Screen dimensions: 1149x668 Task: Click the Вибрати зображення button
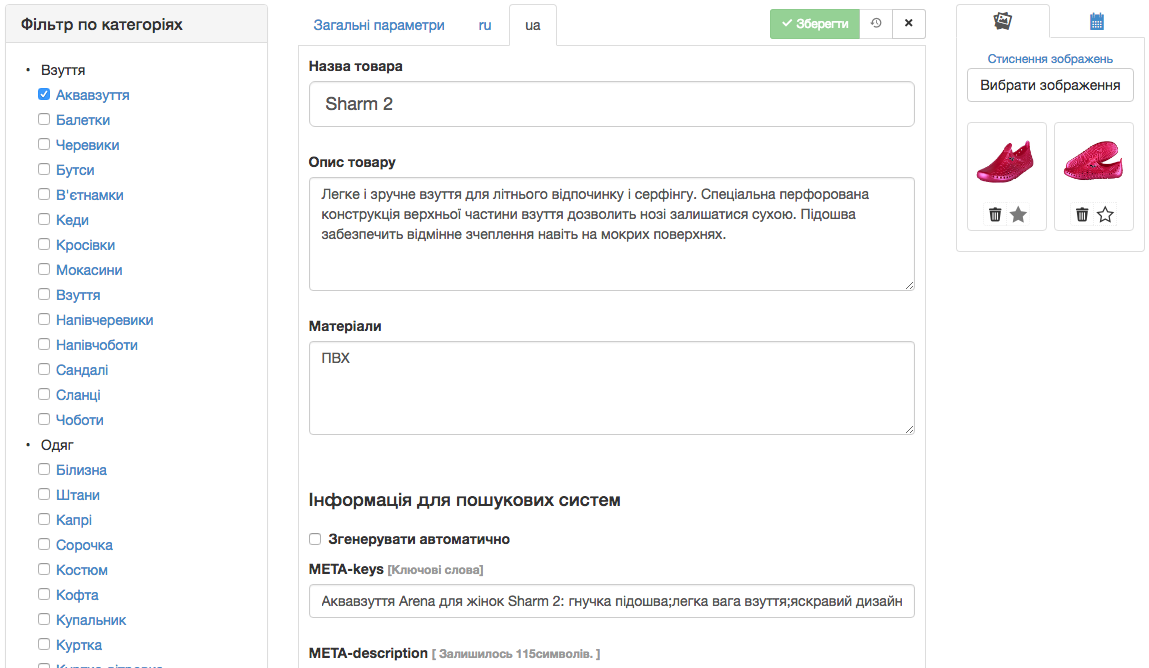coord(1050,85)
